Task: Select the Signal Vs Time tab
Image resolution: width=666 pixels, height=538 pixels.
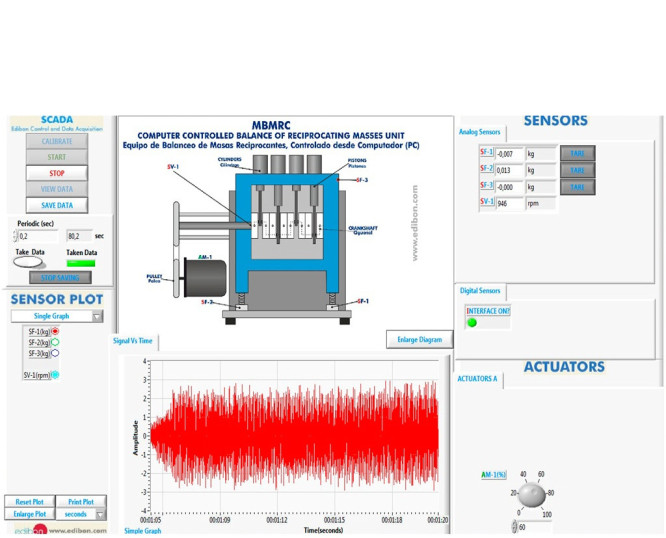Action: (133, 341)
